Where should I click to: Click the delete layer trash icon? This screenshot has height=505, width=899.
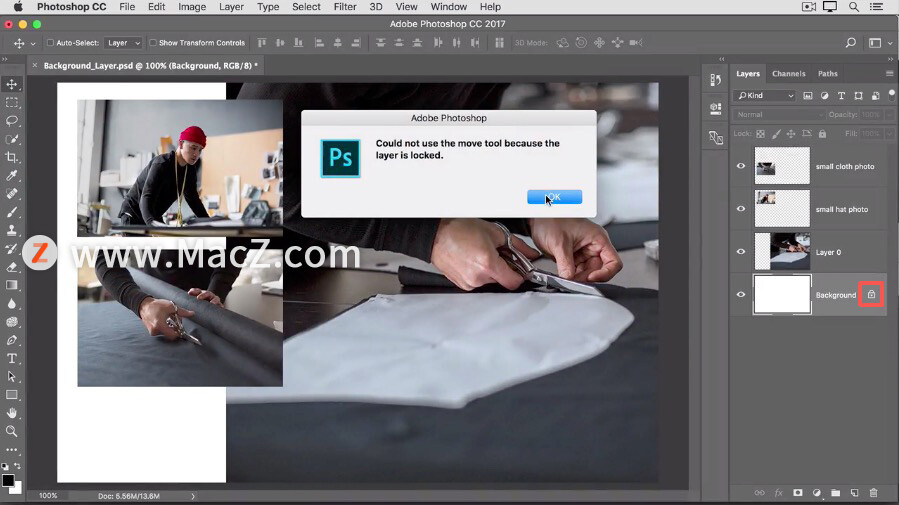873,493
